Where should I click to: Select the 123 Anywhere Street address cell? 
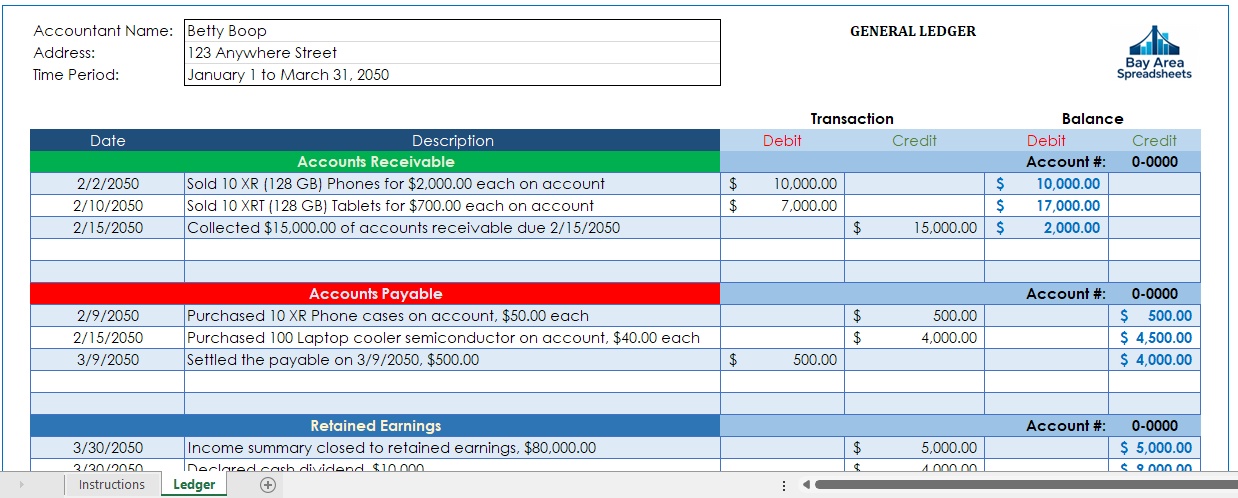[x=452, y=53]
